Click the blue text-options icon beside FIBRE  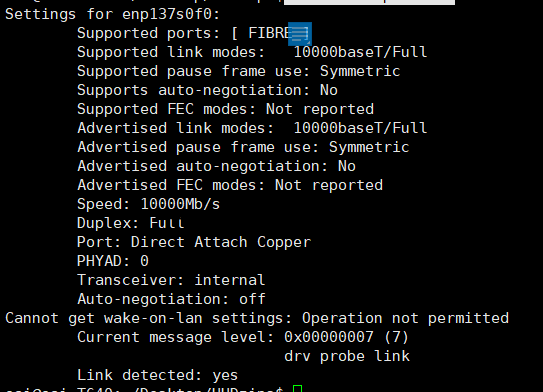[300, 34]
